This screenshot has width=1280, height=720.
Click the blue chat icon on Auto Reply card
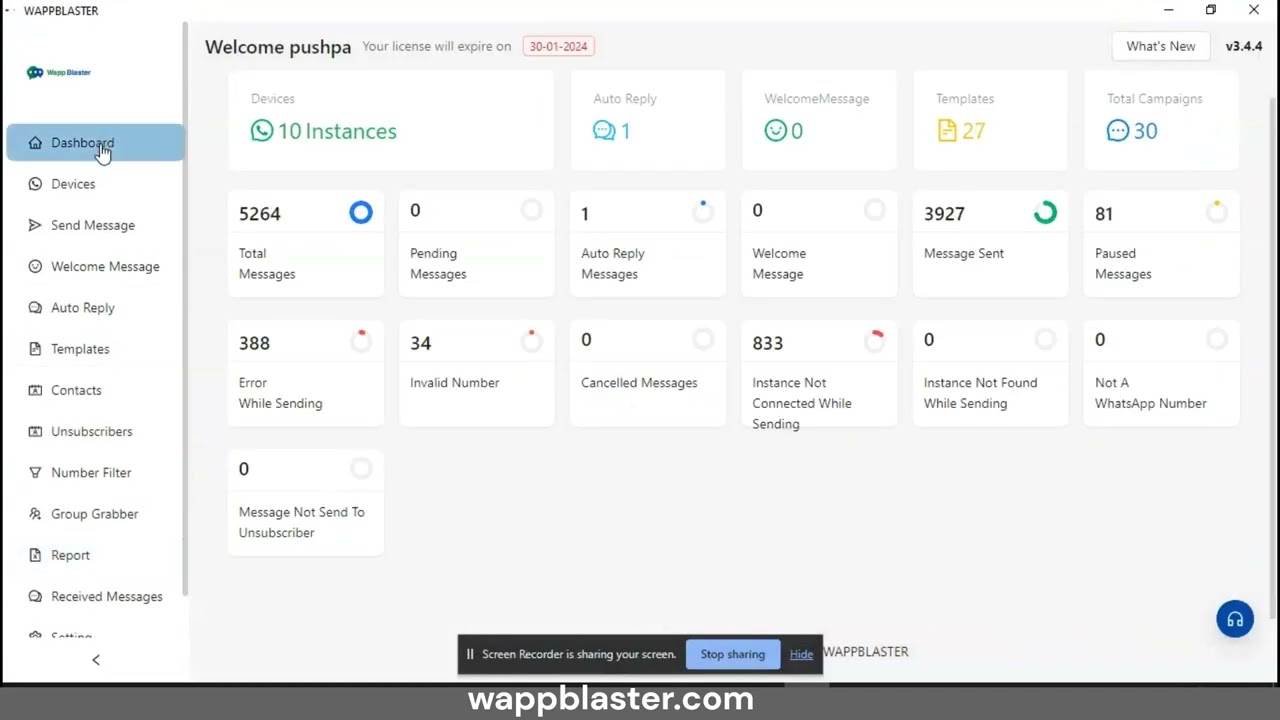[x=604, y=131]
